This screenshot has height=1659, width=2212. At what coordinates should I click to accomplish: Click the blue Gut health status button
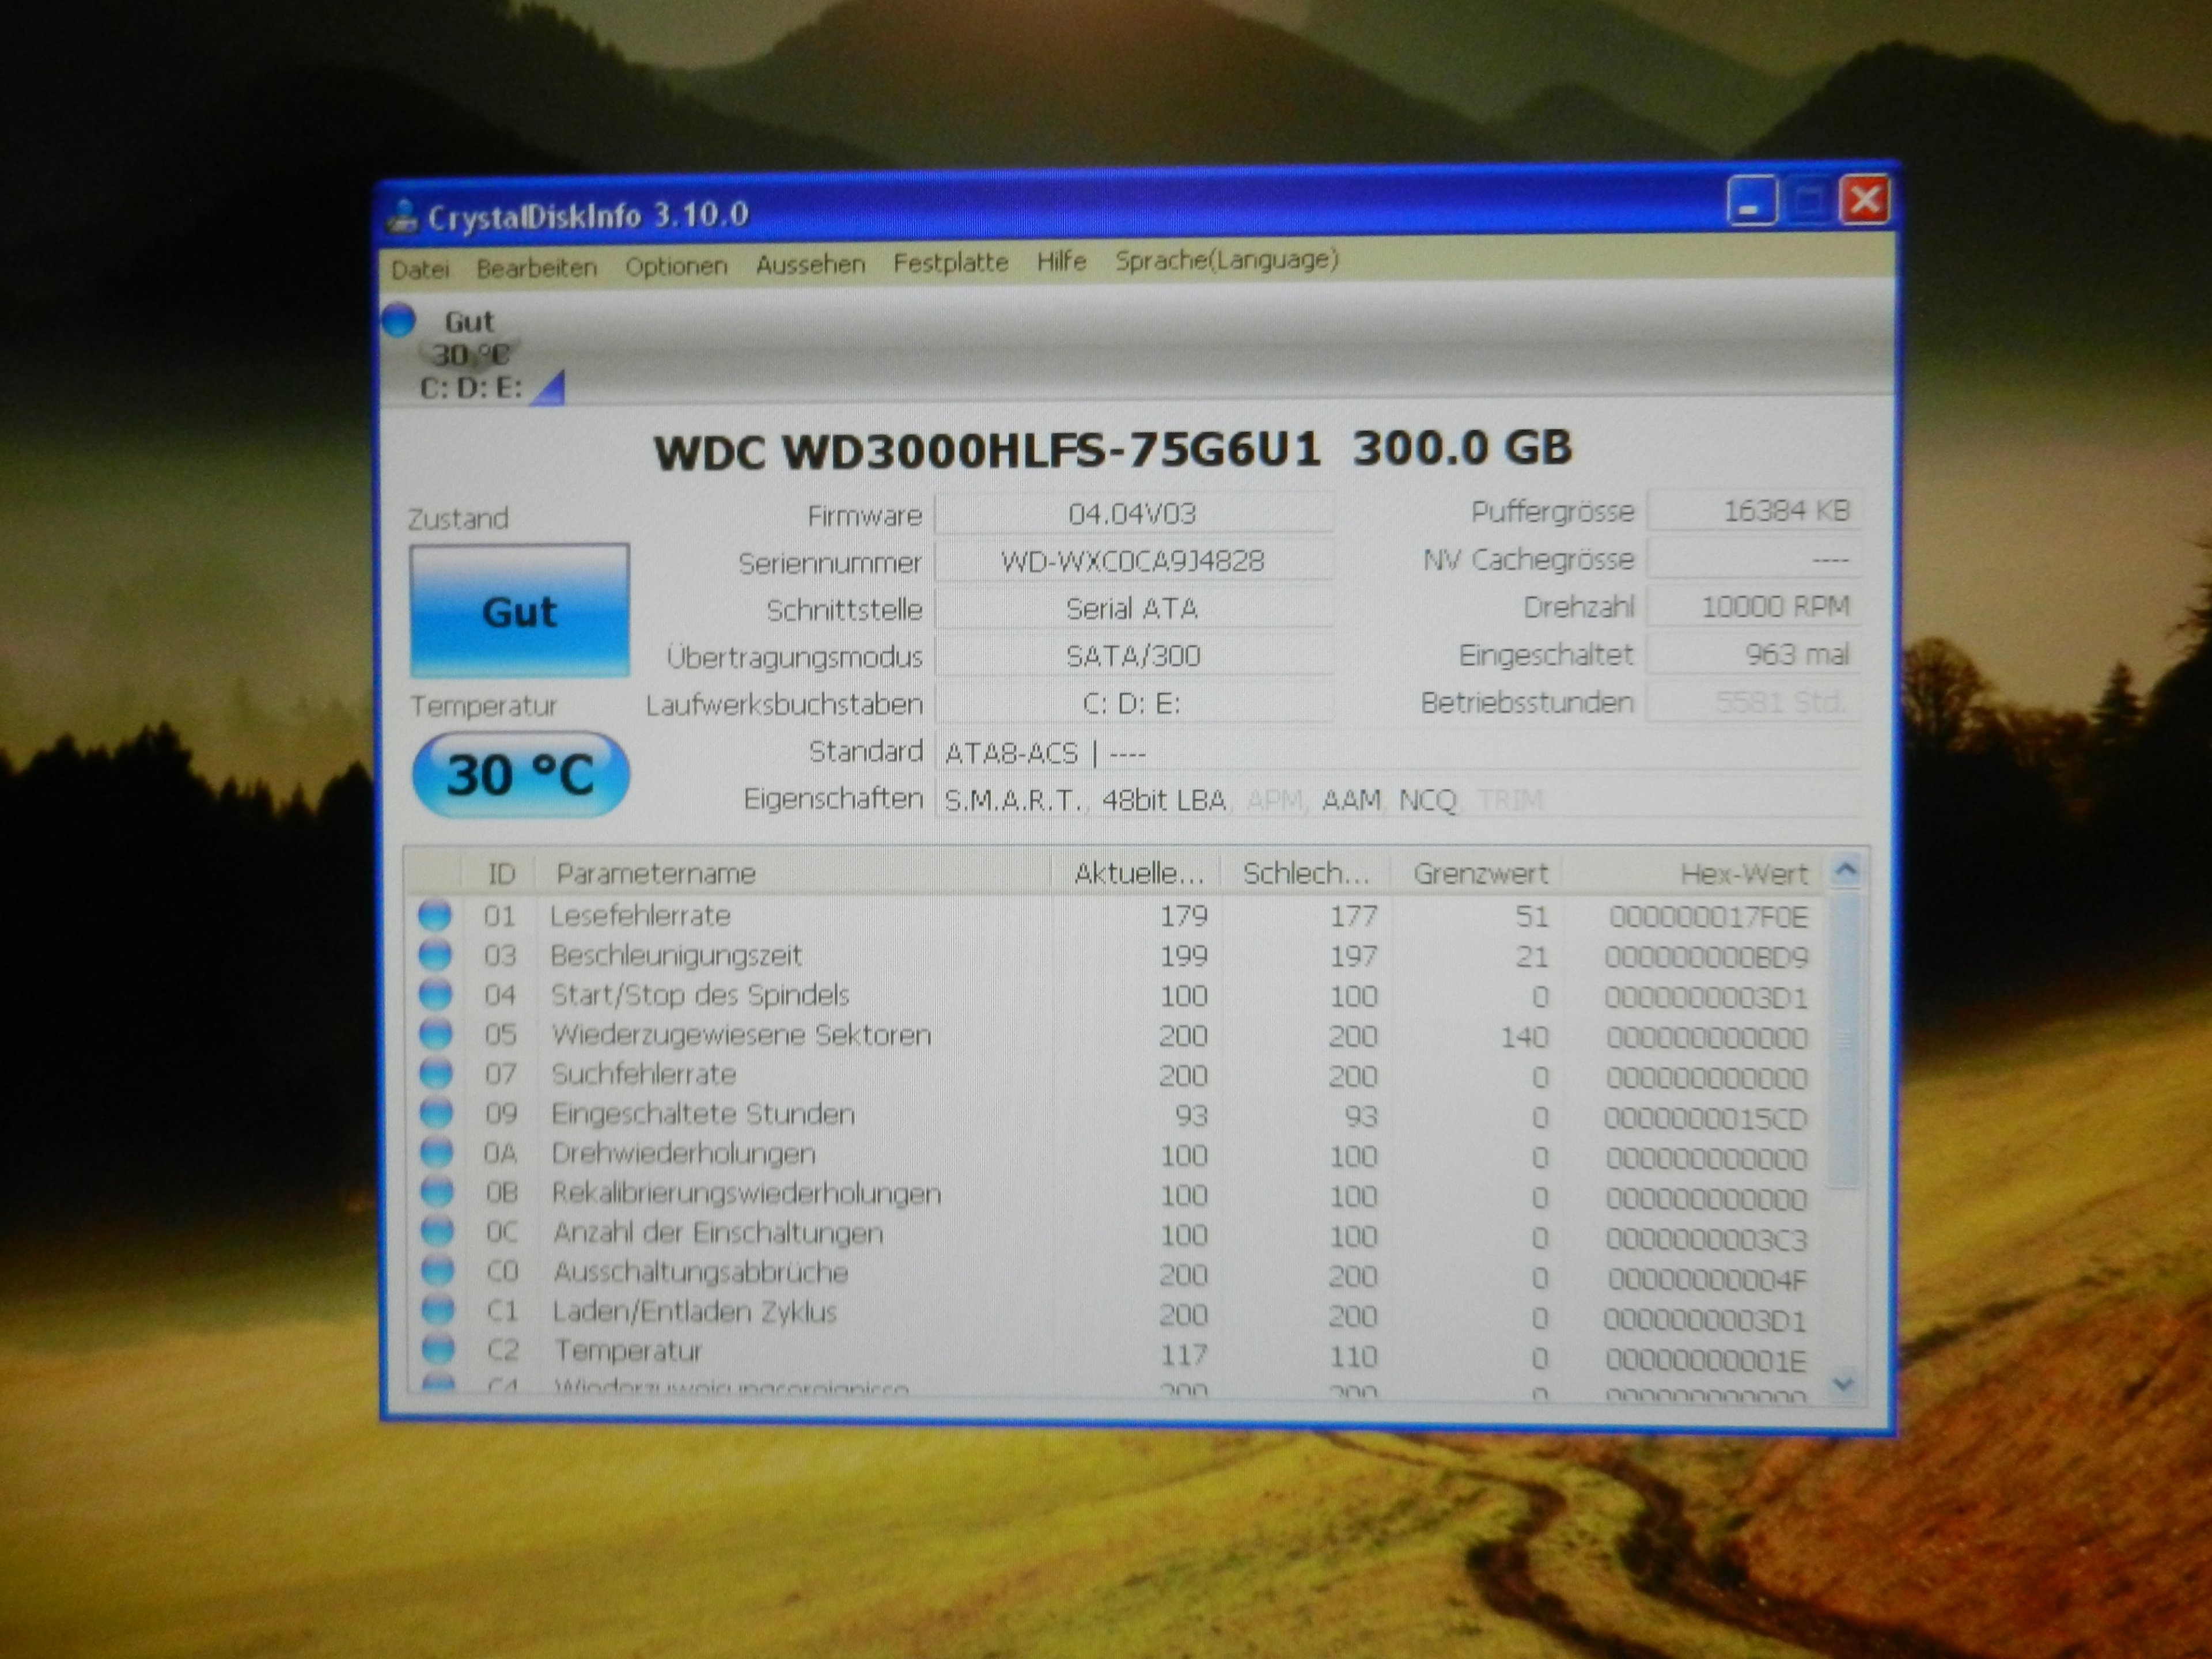point(519,611)
